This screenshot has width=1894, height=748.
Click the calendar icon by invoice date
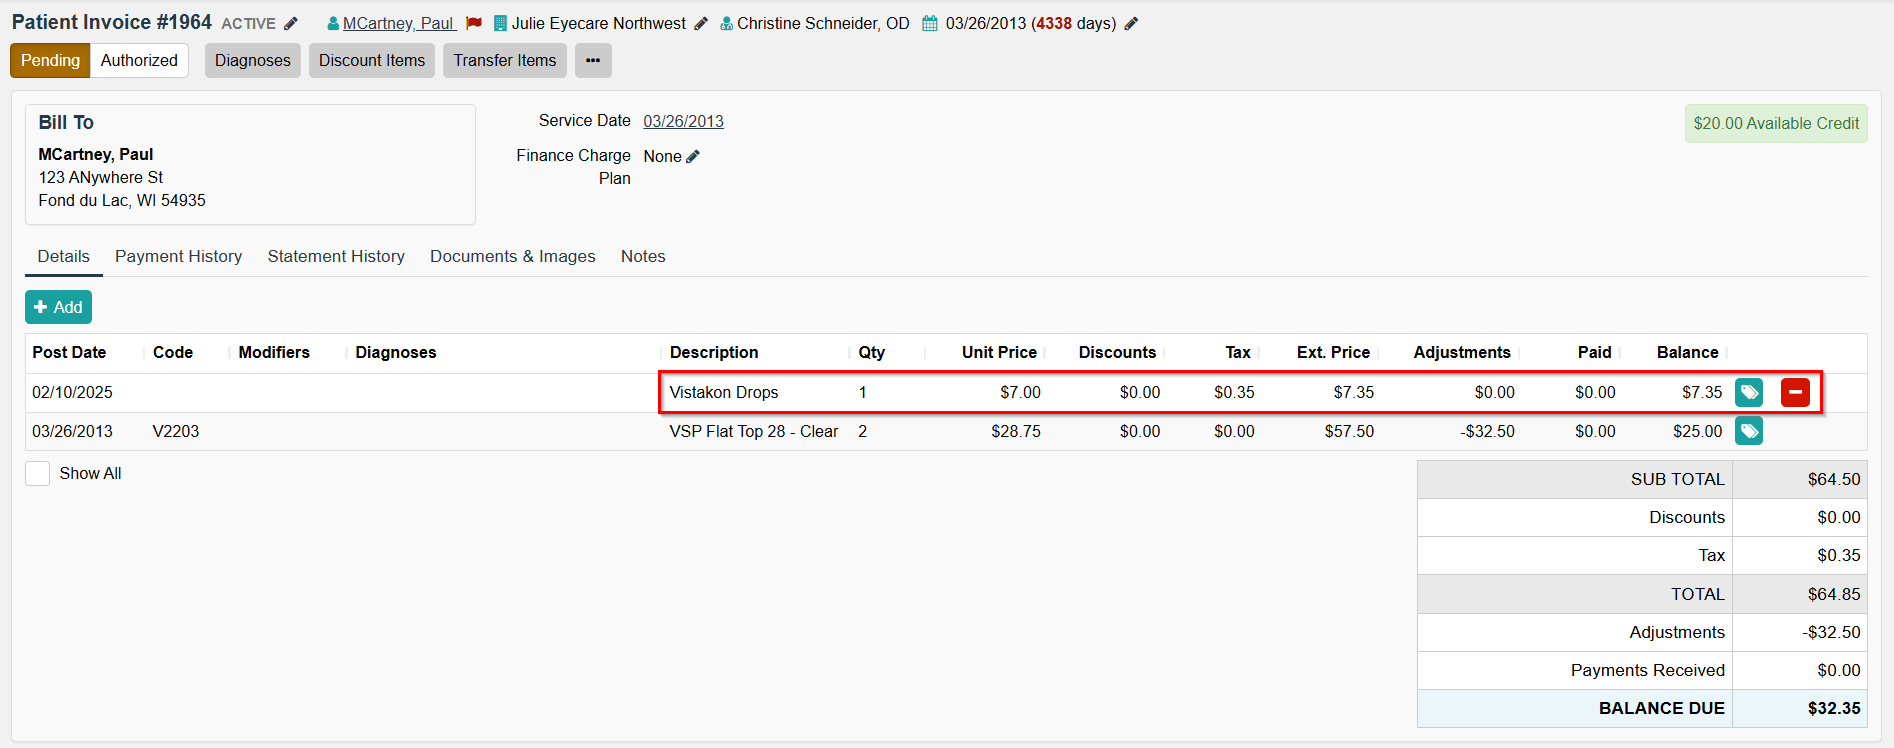[930, 24]
